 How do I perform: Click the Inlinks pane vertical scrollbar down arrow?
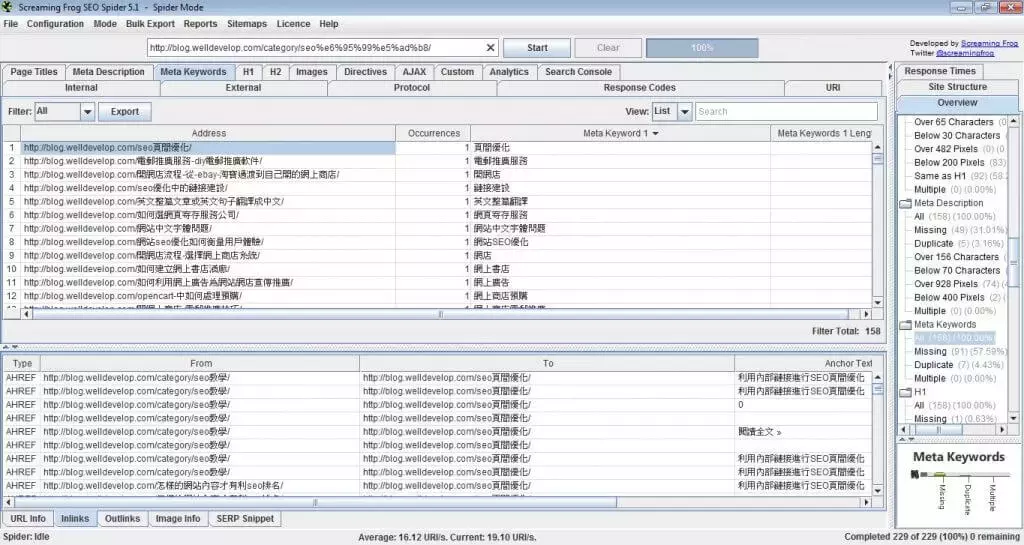878,491
